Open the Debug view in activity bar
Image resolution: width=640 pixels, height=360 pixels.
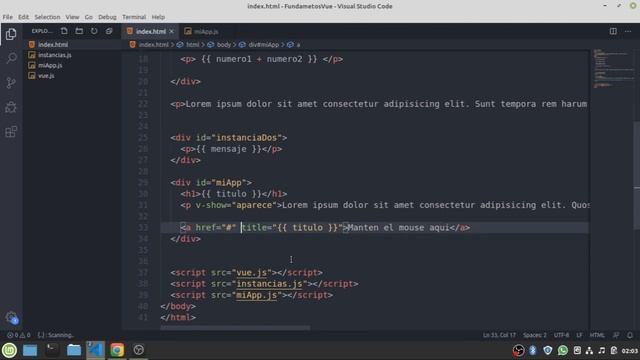(11, 107)
